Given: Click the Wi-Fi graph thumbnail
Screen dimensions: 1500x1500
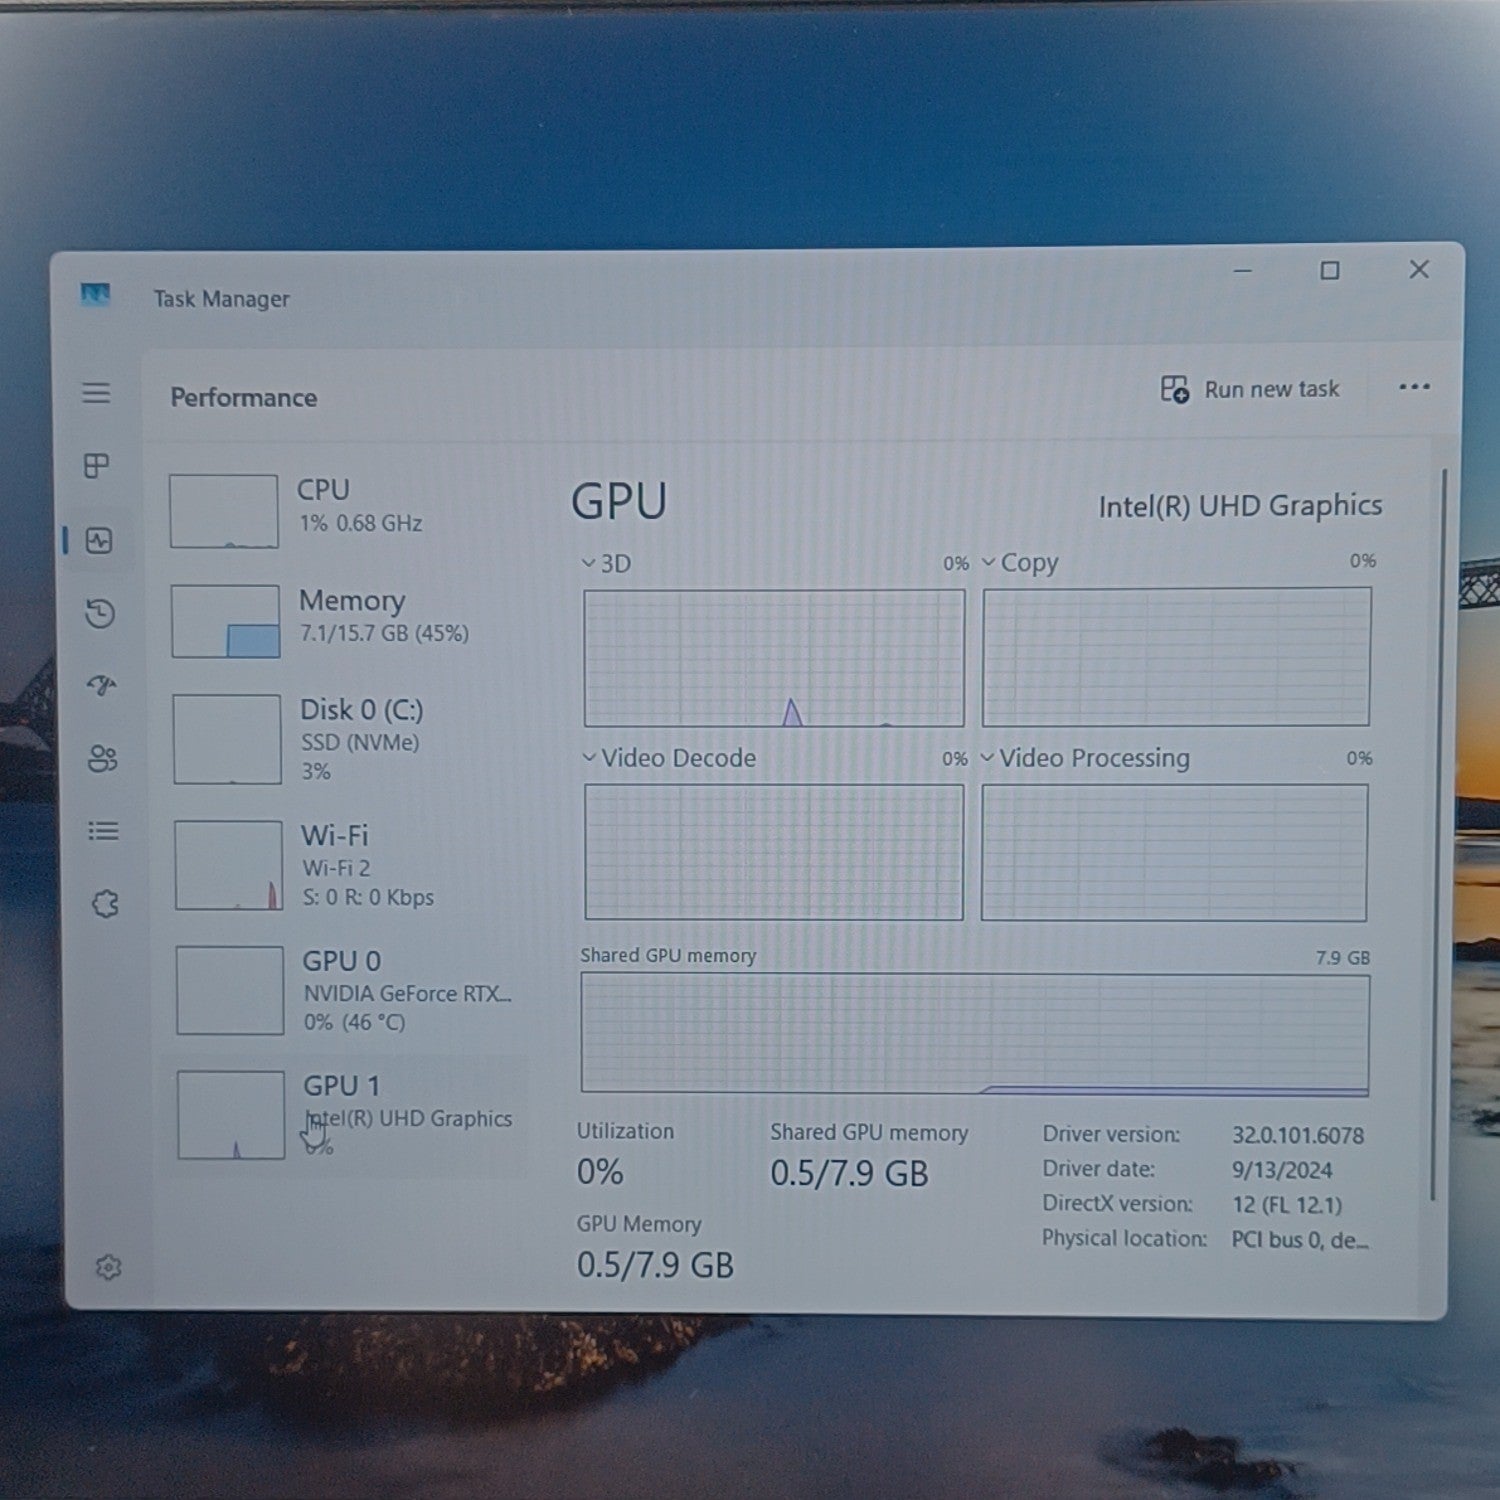Looking at the screenshot, I should coord(228,865).
